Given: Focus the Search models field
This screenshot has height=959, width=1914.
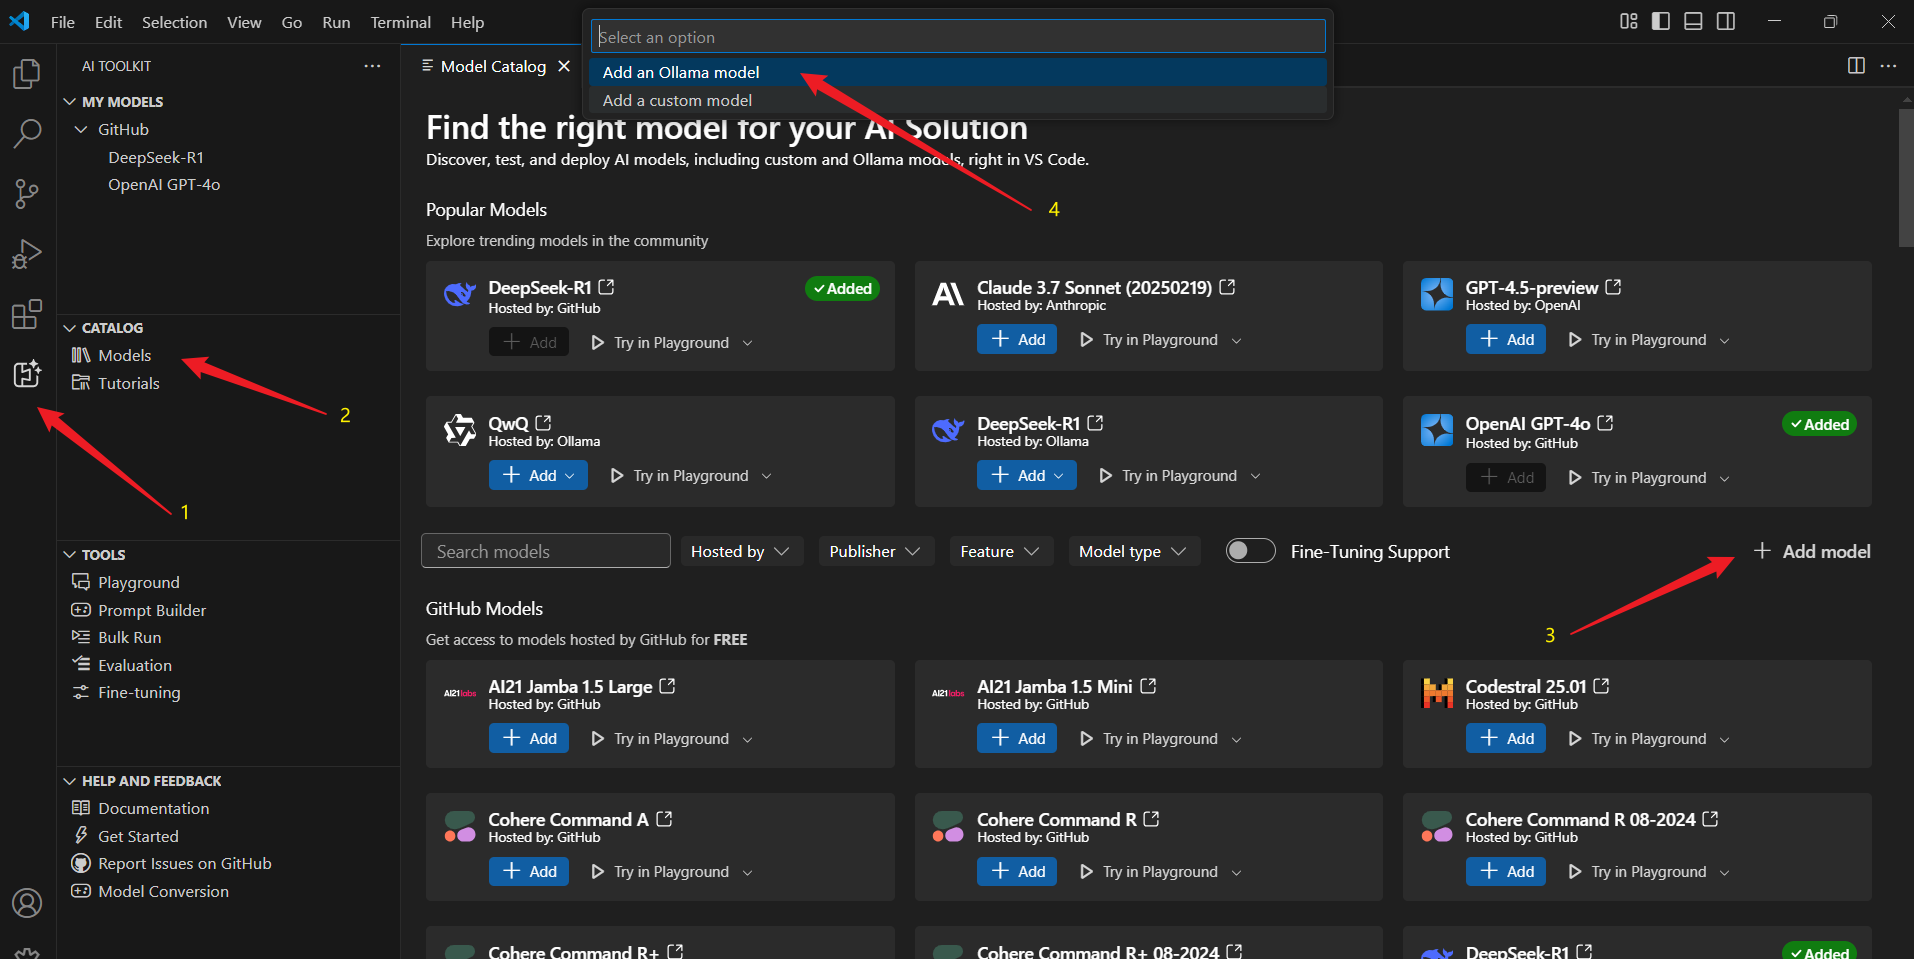Looking at the screenshot, I should pyautogui.click(x=546, y=551).
